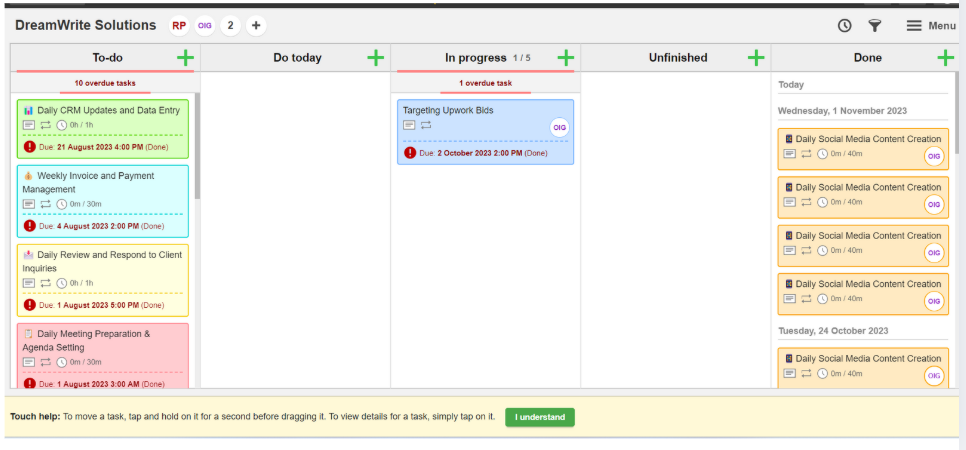Open the hamburger Menu
Screen dimensions: 966x450
point(930,26)
